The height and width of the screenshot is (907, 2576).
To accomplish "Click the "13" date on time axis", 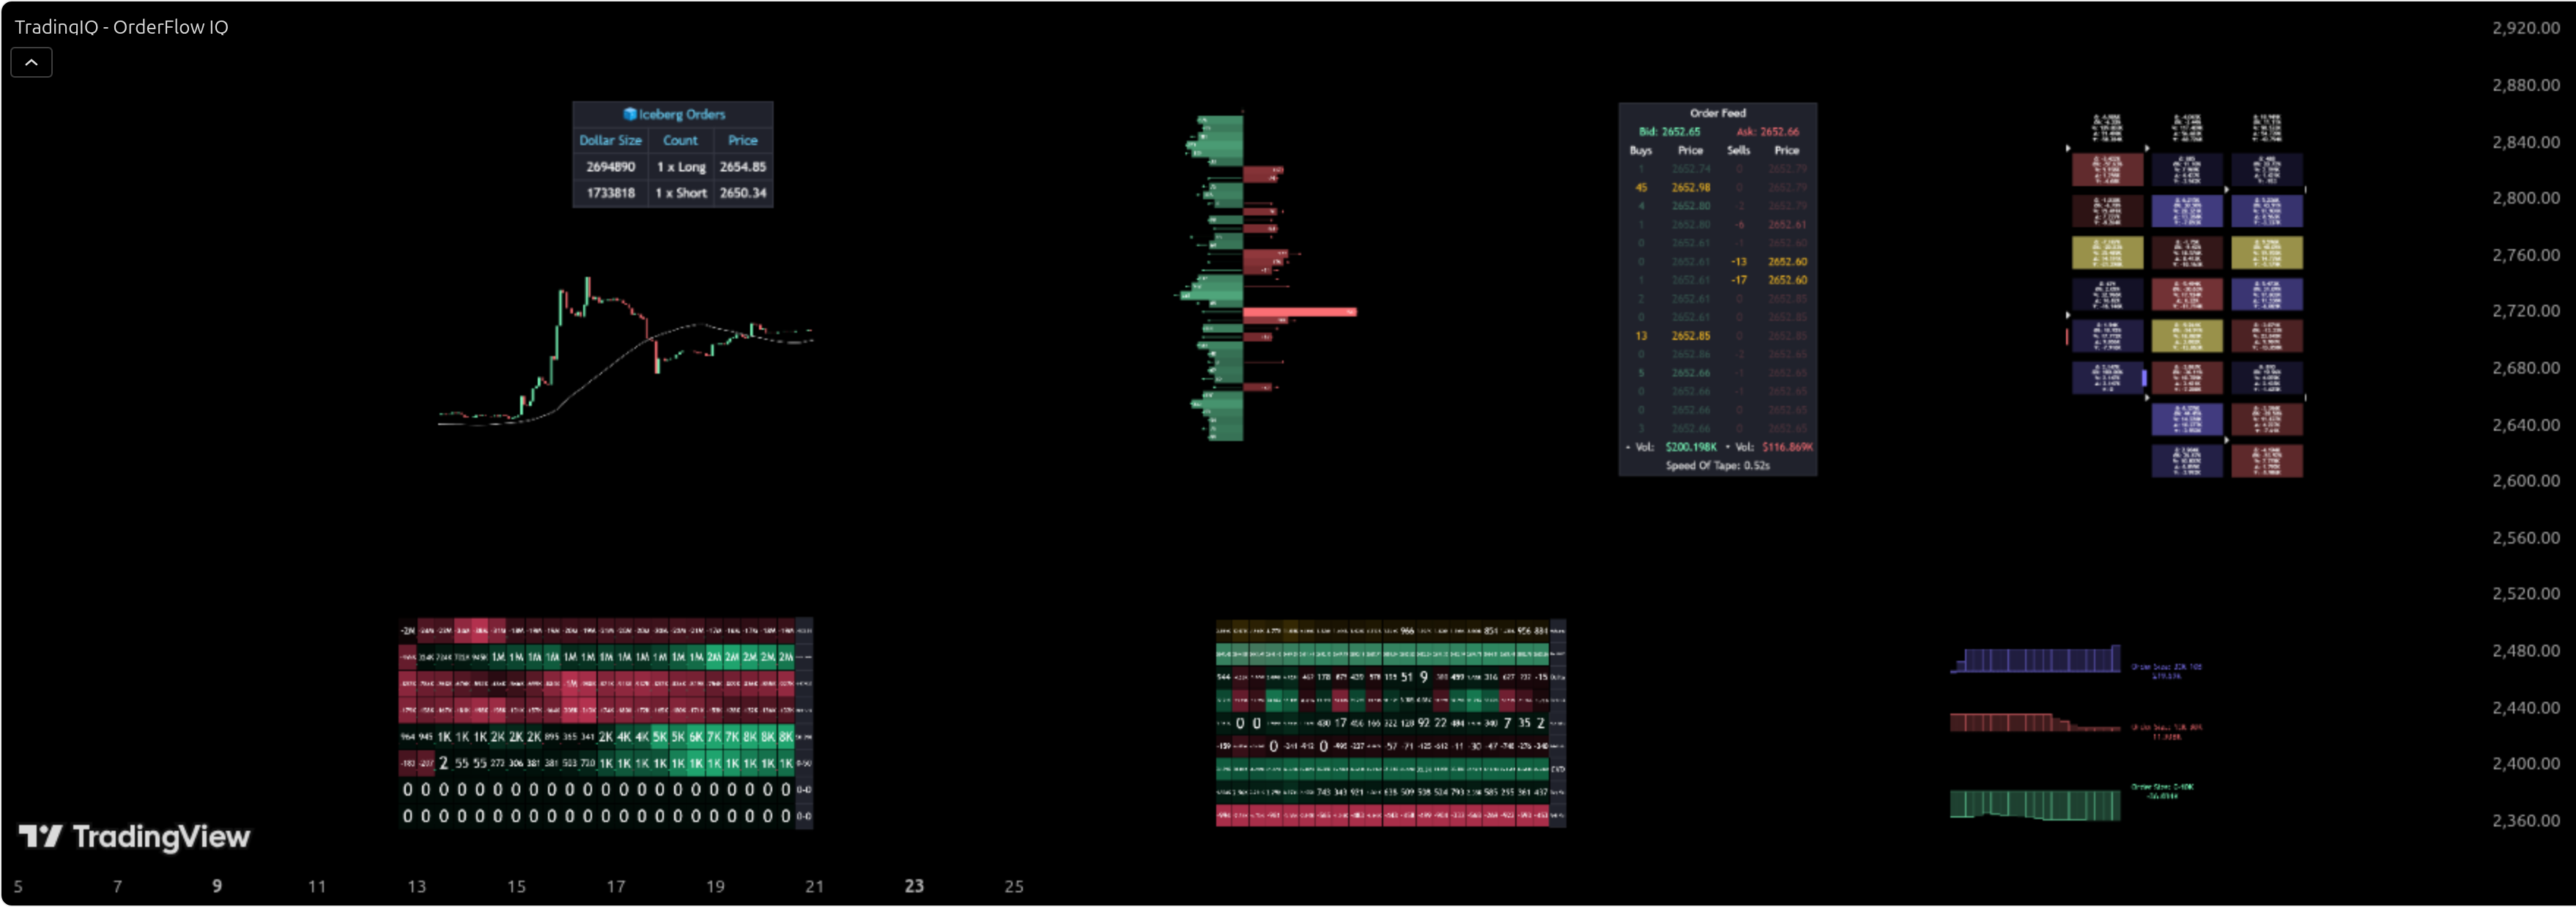I will 417,886.
